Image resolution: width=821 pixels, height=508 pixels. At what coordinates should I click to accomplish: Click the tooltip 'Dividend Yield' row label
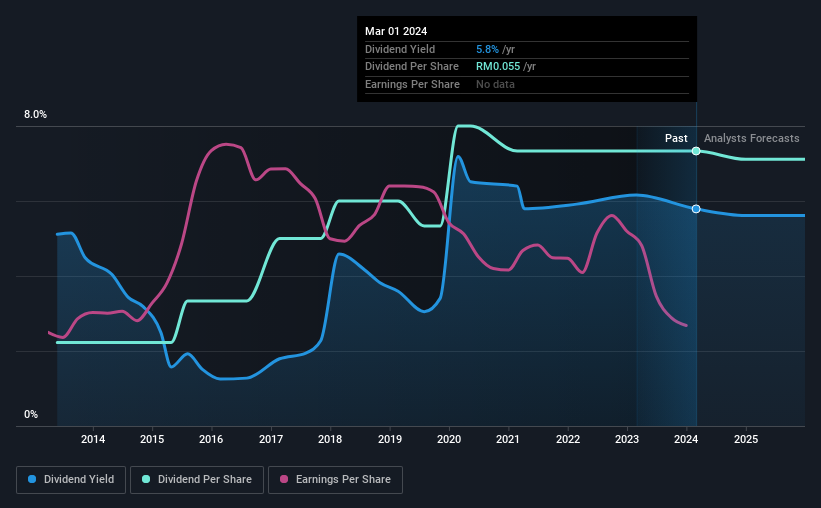(x=400, y=49)
